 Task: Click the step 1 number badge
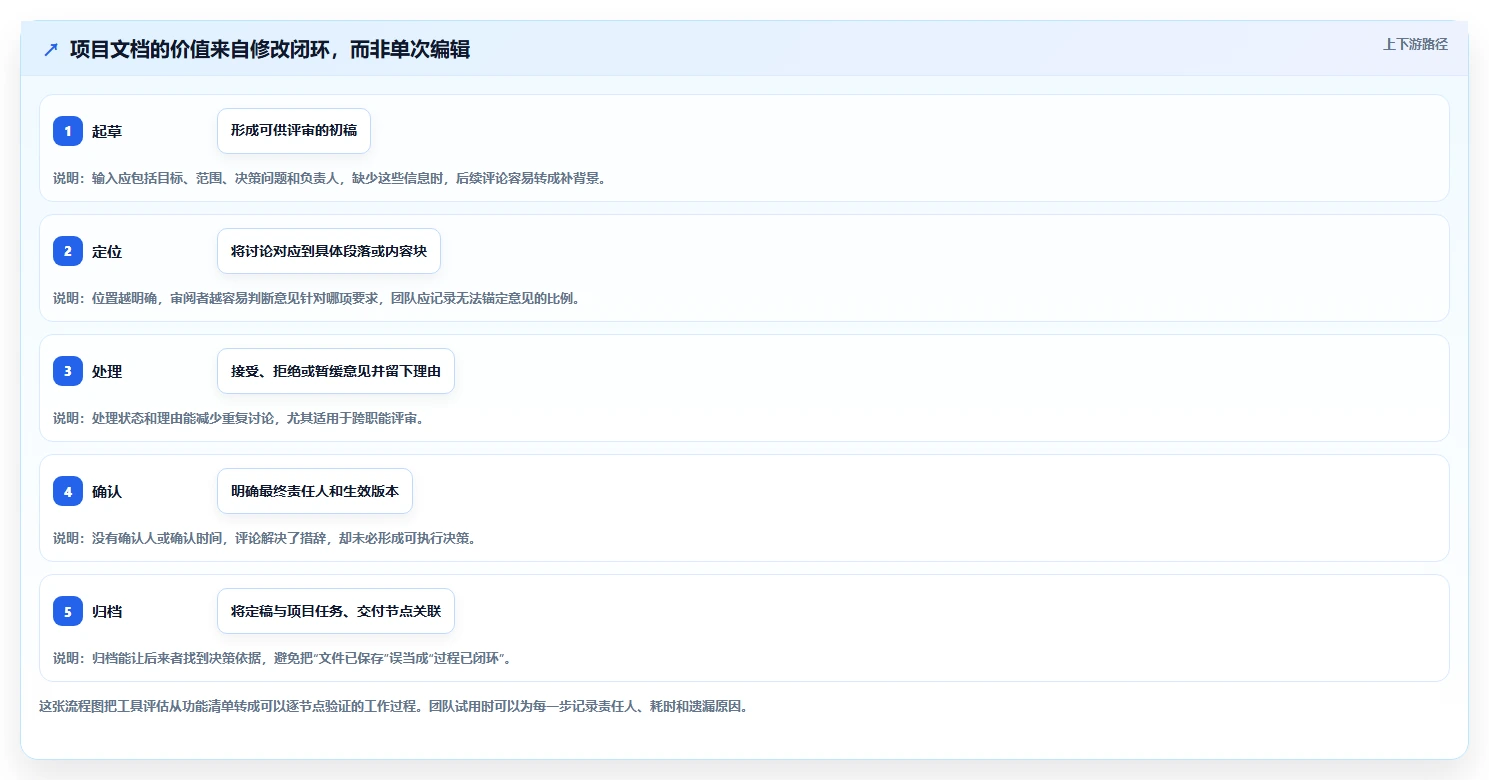click(68, 131)
